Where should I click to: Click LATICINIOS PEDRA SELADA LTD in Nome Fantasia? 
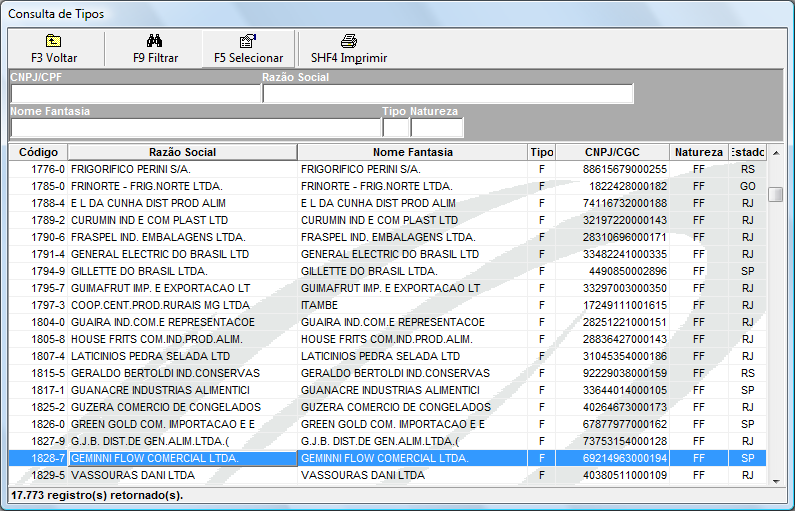412,356
